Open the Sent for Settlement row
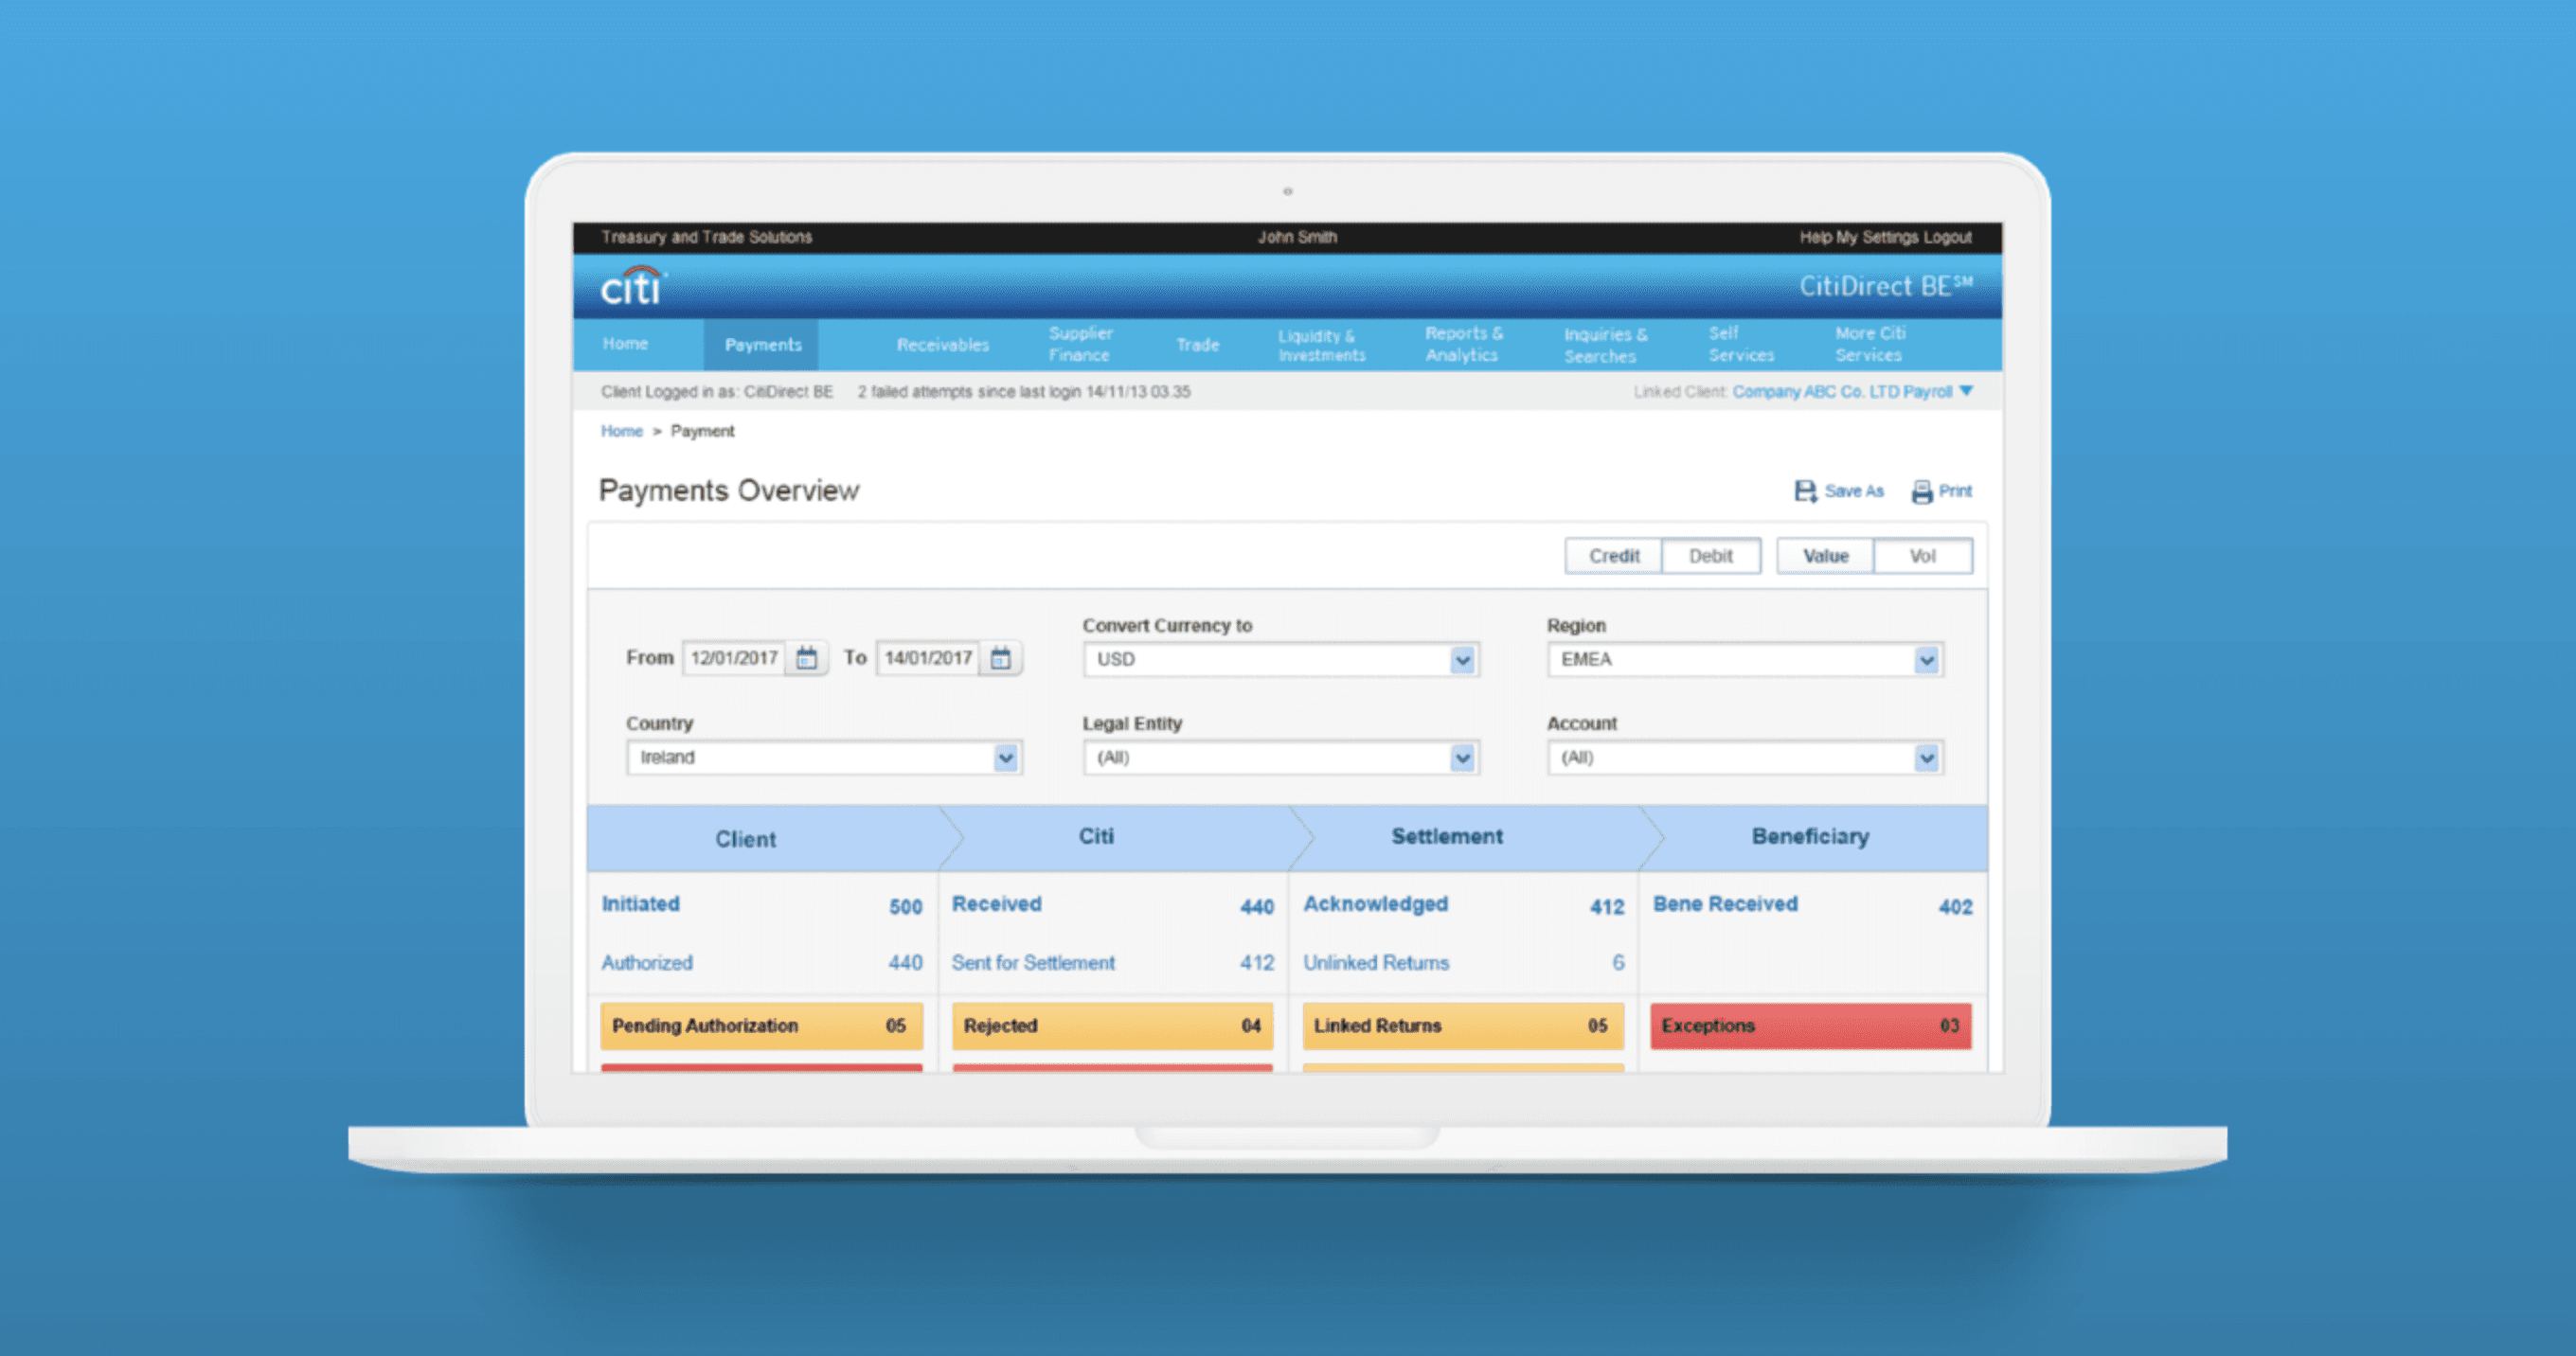Screen dimensions: 2576x1356 pos(1112,962)
